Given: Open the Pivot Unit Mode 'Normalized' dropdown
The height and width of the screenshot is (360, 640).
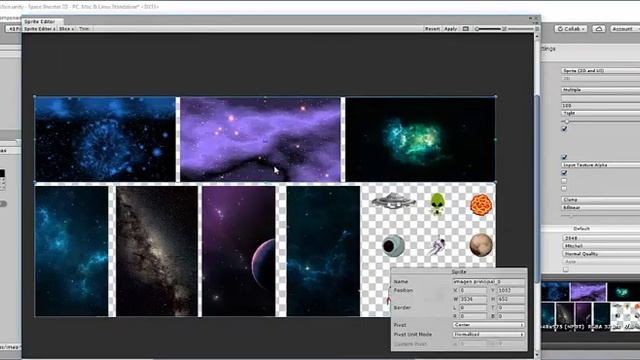Looking at the screenshot, I should 489,334.
